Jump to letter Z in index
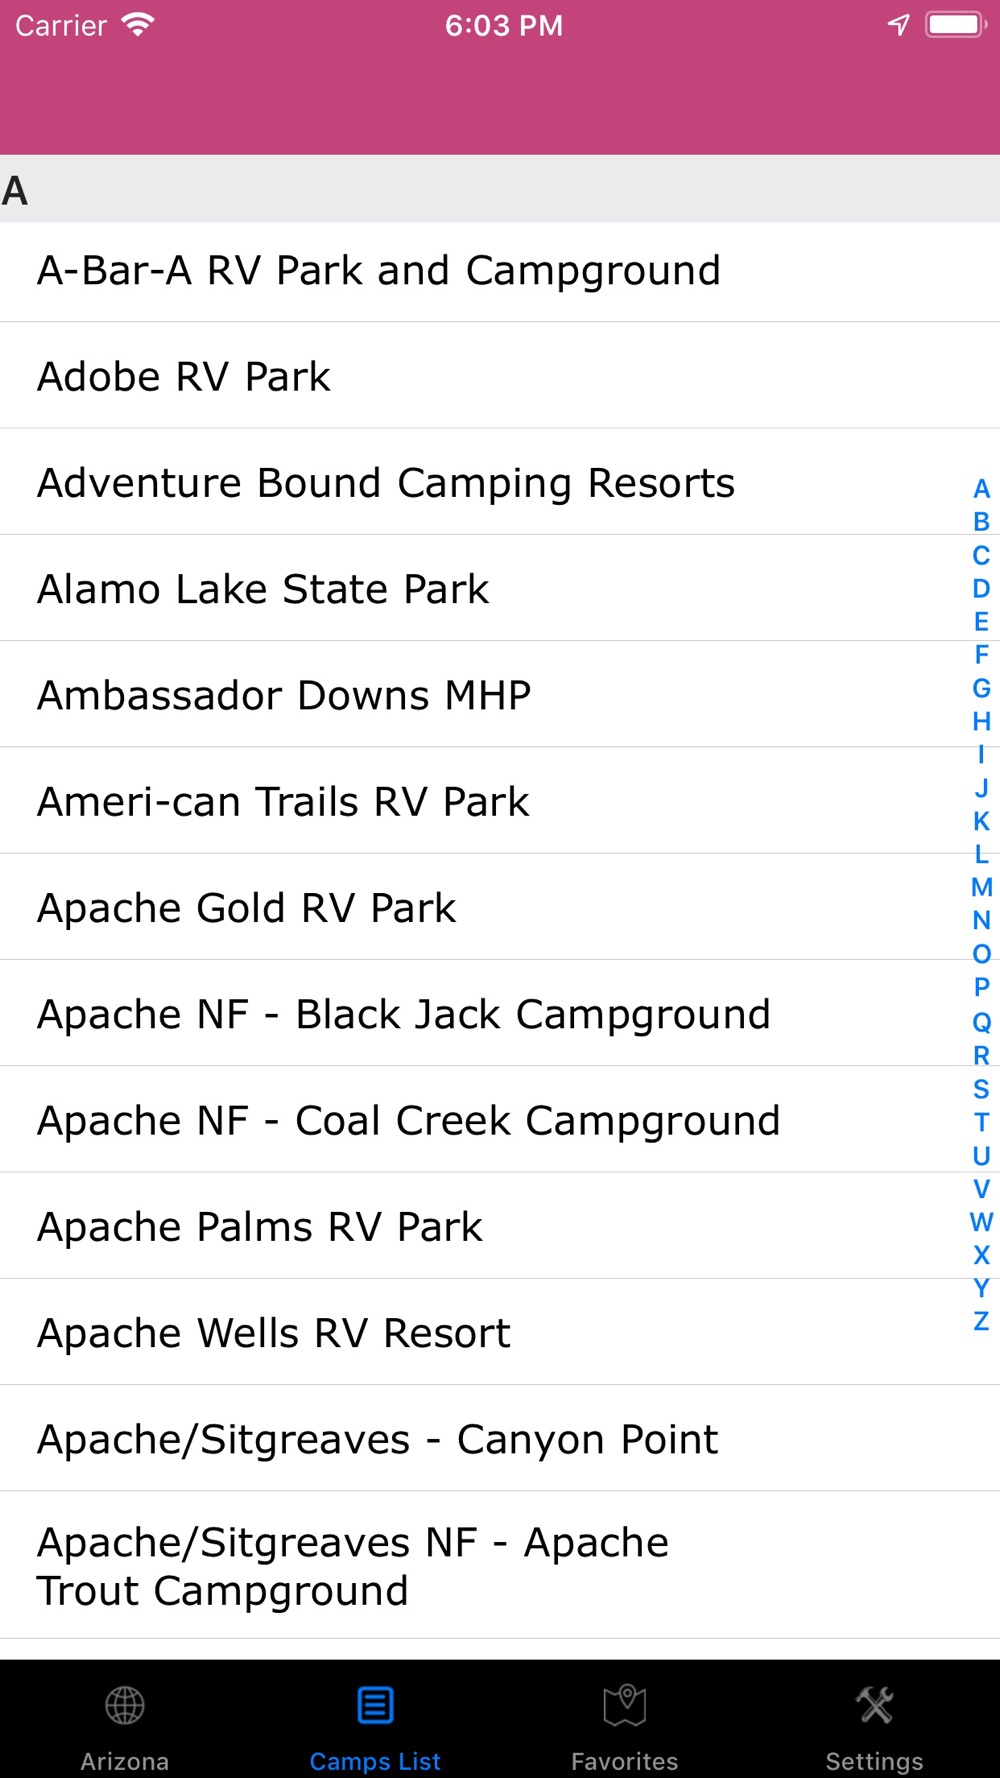1000x1778 pixels. [981, 1321]
